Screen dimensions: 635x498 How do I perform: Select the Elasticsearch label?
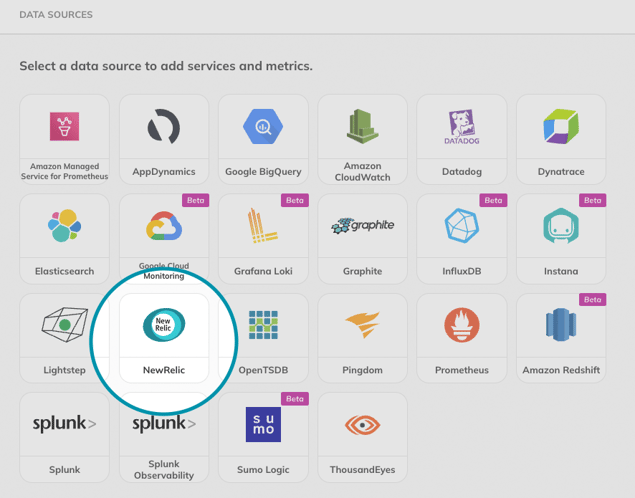click(x=64, y=271)
